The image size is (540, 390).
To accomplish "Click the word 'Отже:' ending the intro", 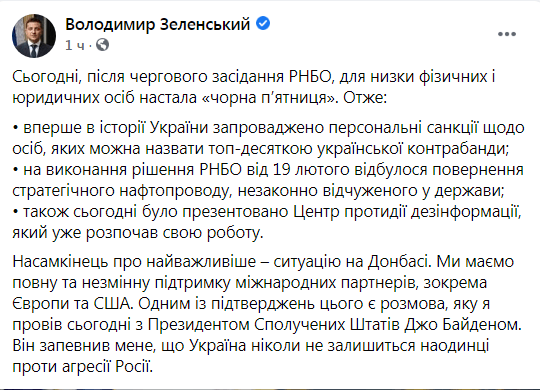I will 365,98.
